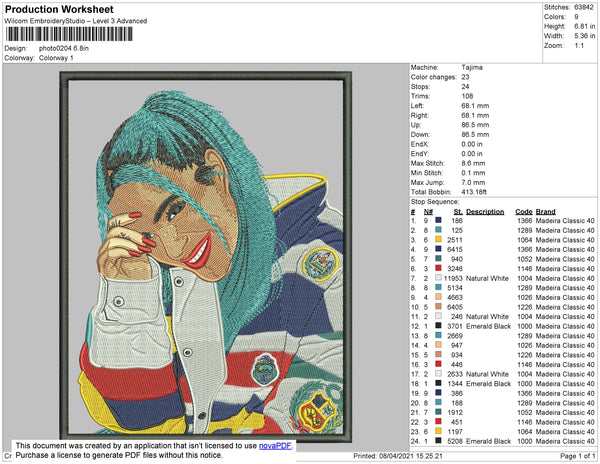This screenshot has width=600, height=464.
Task: Select code '1366' in stop row 1
Action: pyautogui.click(x=525, y=221)
